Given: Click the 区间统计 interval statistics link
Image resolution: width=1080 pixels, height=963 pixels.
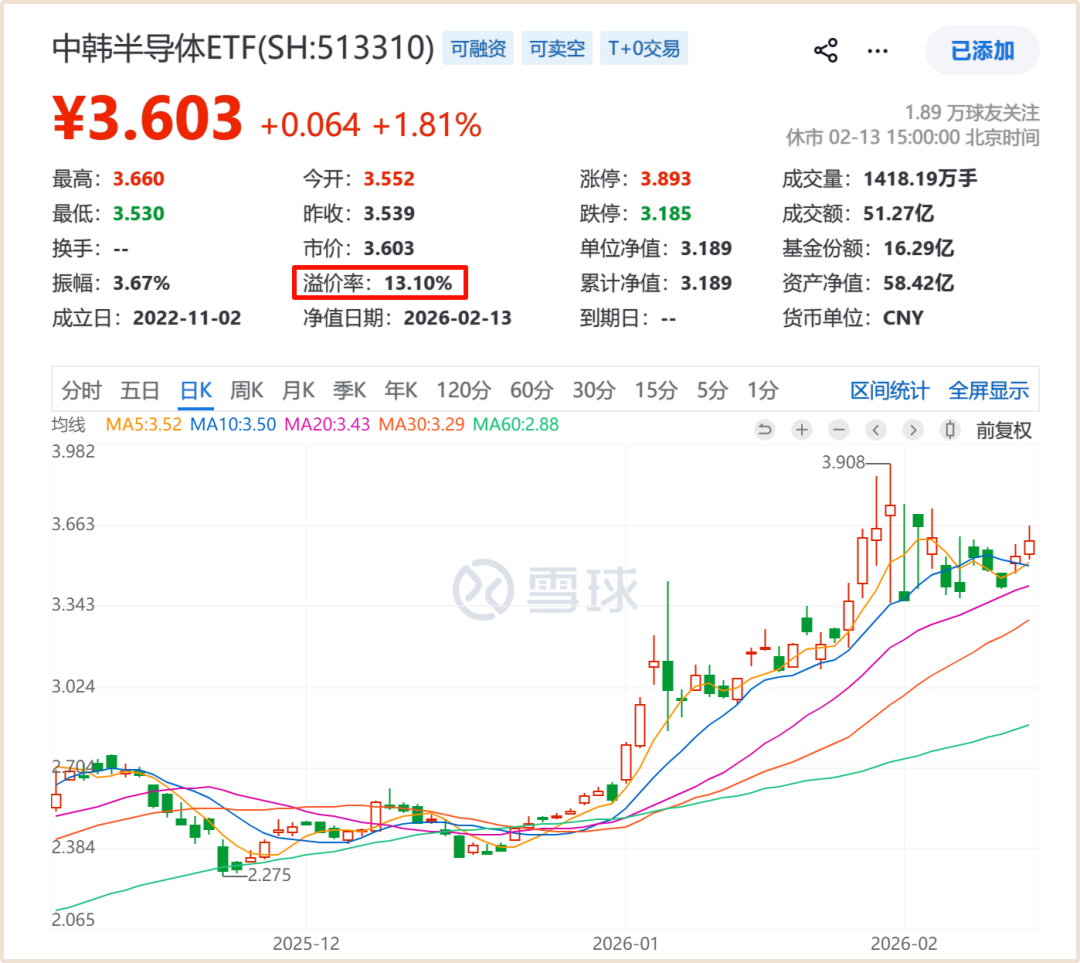Looking at the screenshot, I should click(x=889, y=390).
